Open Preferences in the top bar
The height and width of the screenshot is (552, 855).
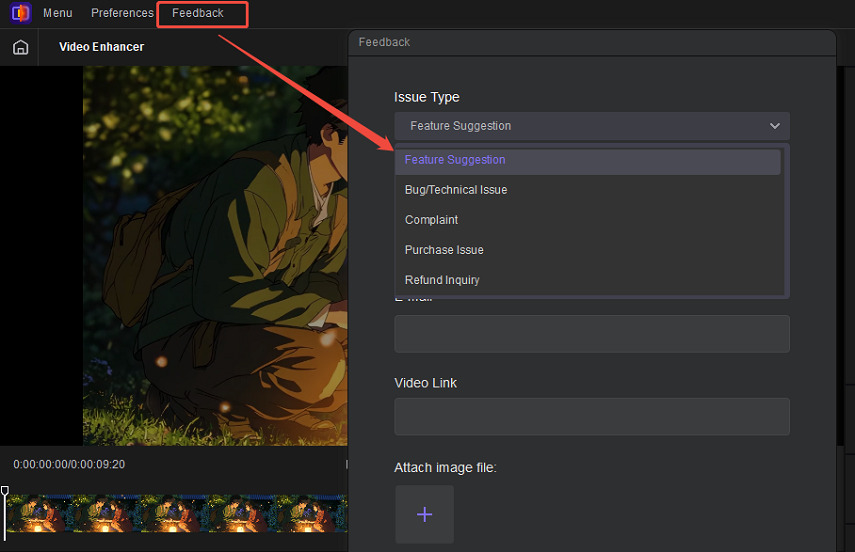pos(122,13)
